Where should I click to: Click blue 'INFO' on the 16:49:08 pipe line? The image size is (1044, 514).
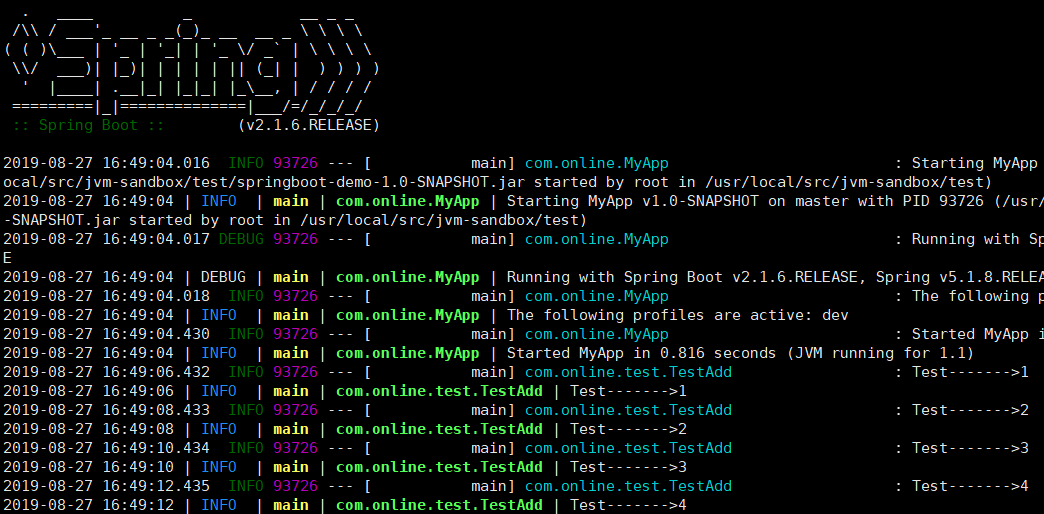coord(218,429)
